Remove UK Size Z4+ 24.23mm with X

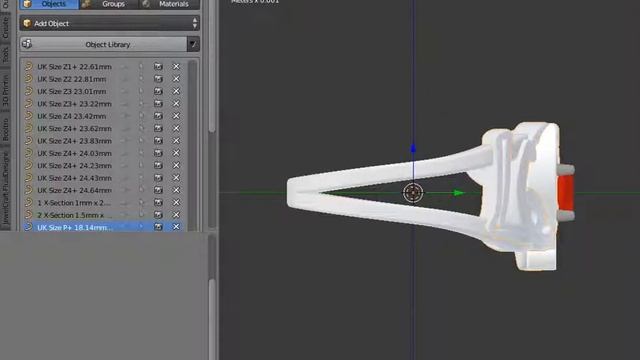[x=176, y=165]
